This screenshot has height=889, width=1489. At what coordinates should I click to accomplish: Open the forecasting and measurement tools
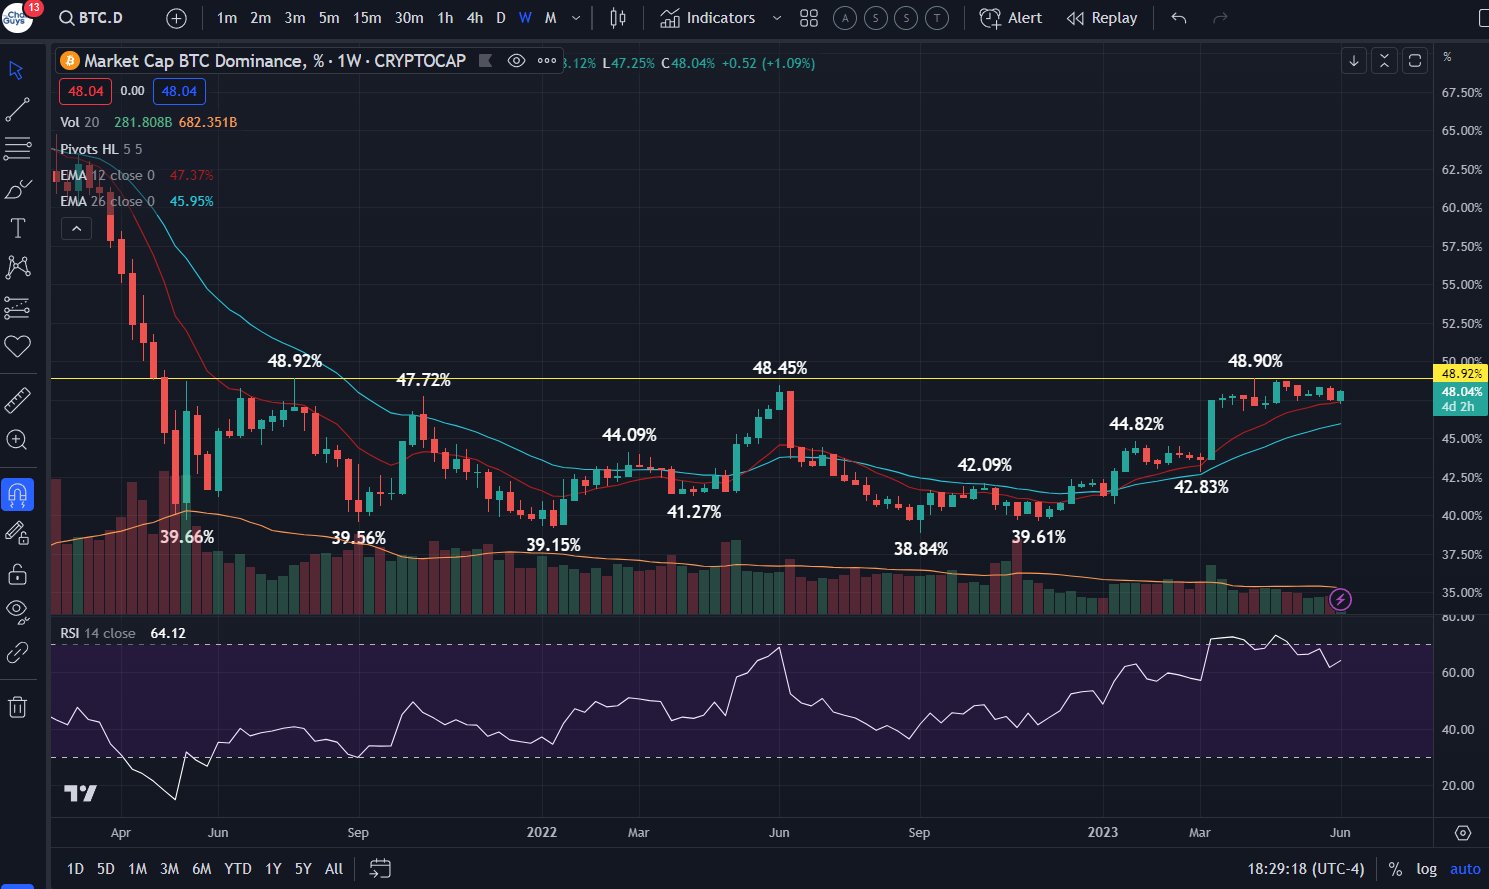(x=17, y=307)
